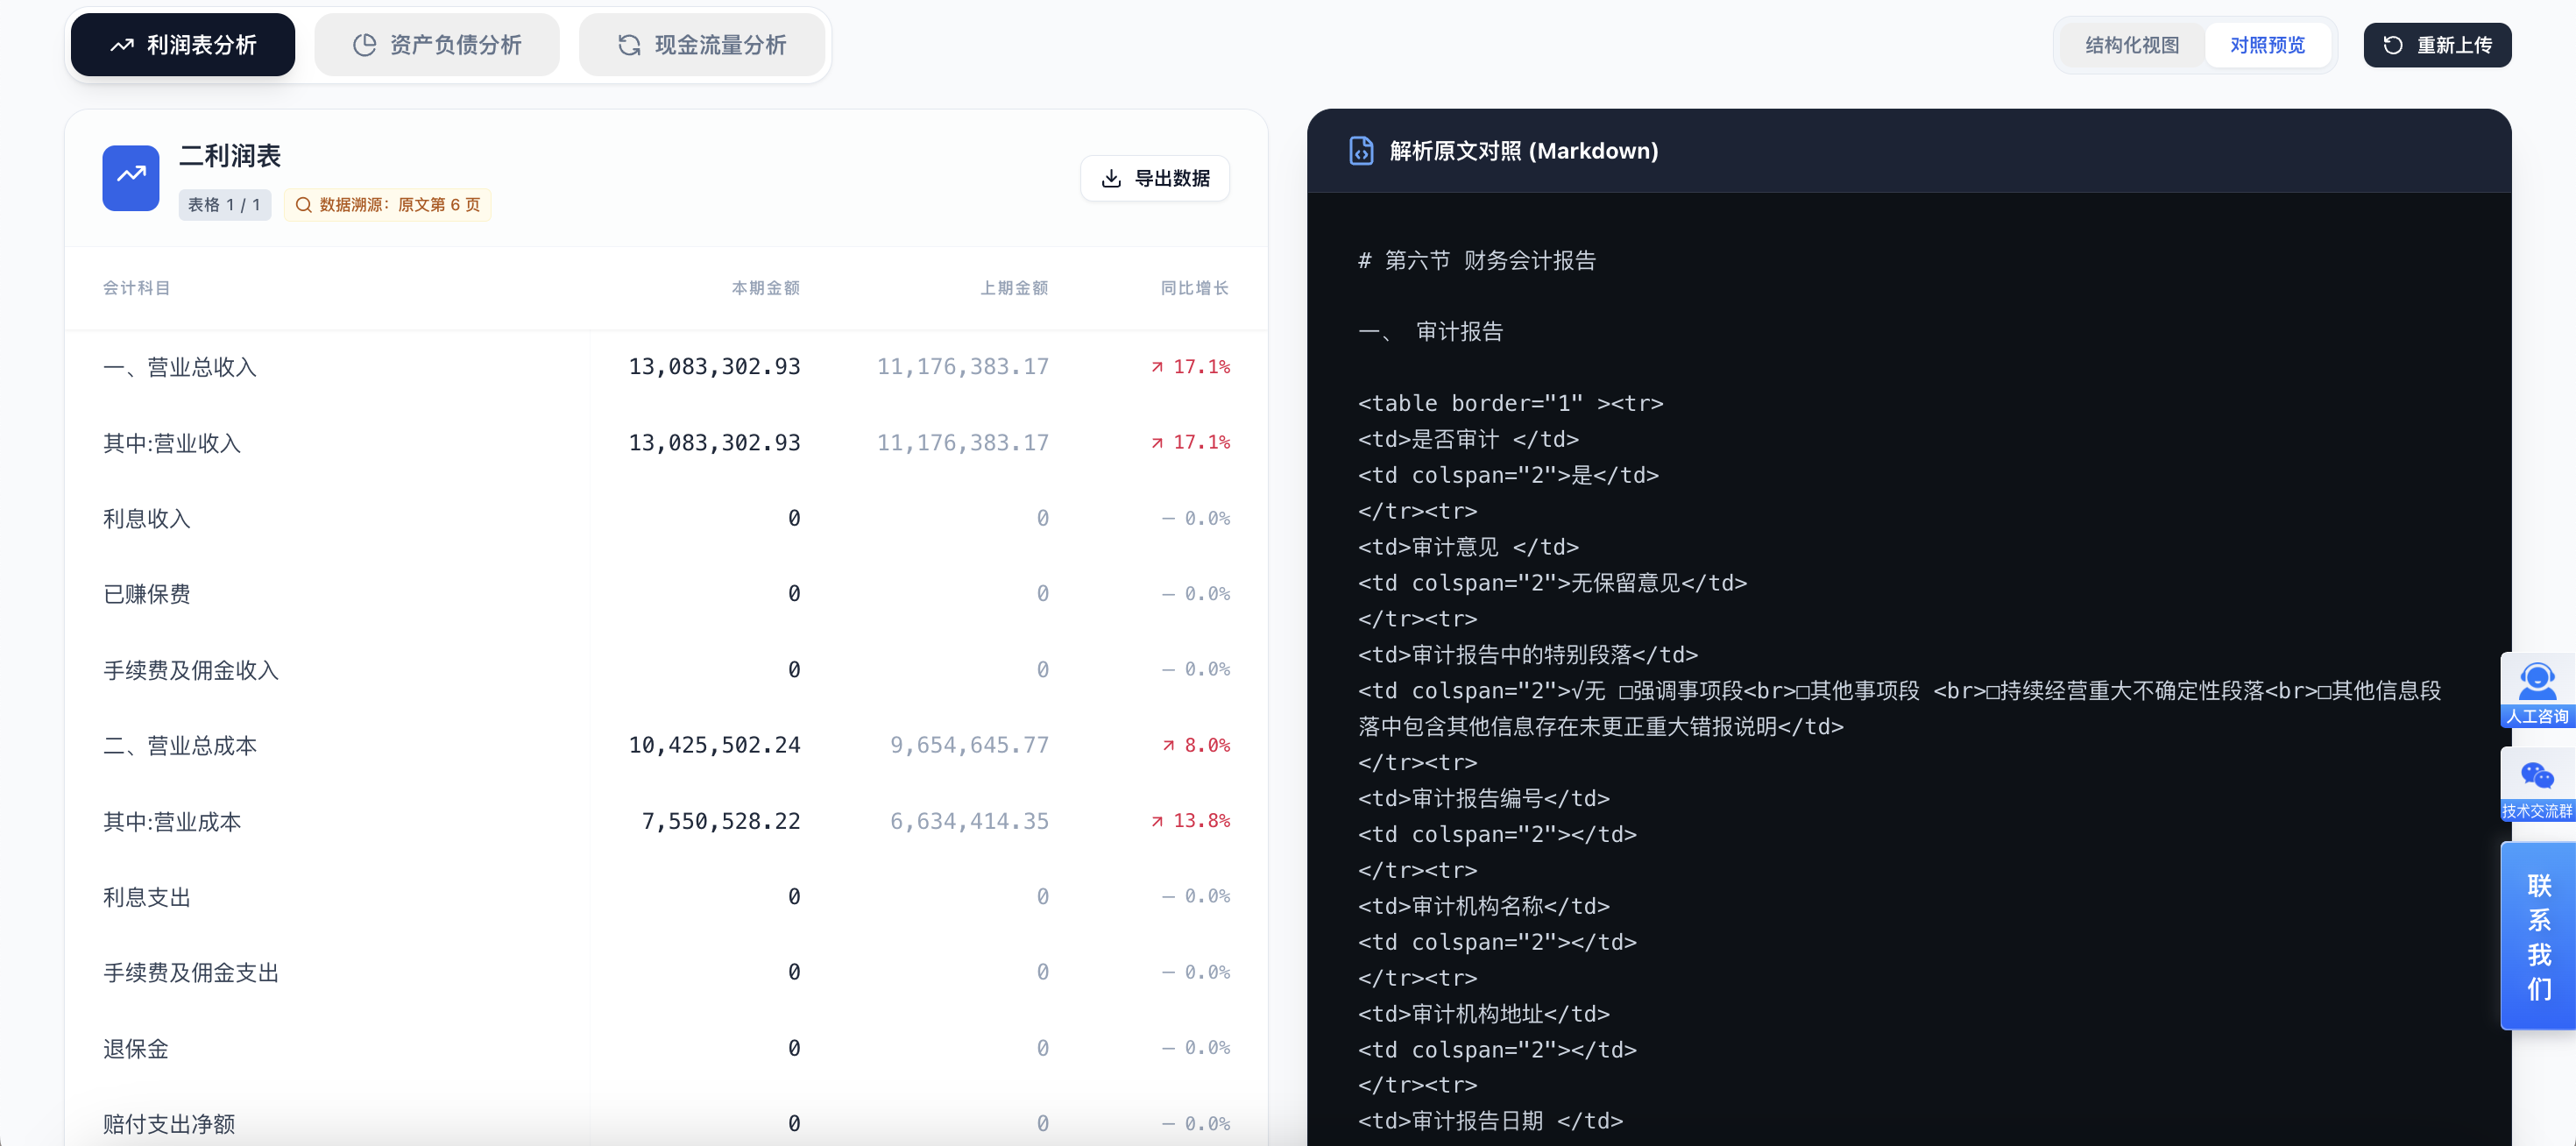The image size is (2576, 1146).
Task: Click the 导出数据 export button
Action: (x=1155, y=179)
